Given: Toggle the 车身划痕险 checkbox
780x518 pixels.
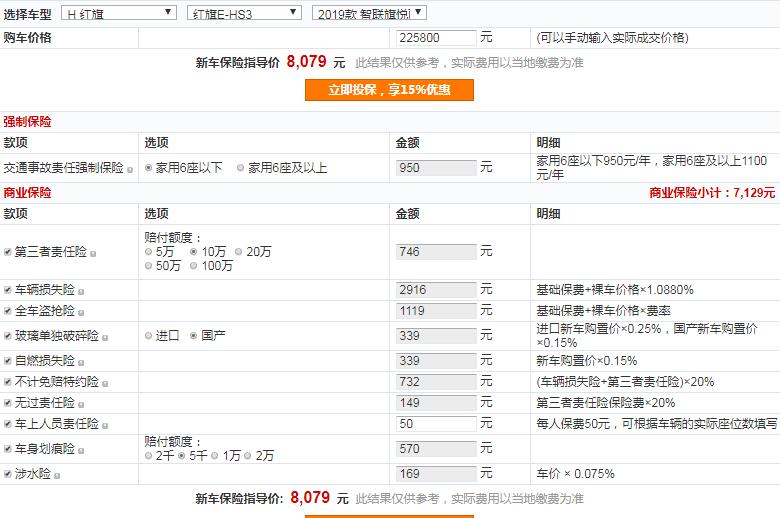Looking at the screenshot, I should (7, 449).
